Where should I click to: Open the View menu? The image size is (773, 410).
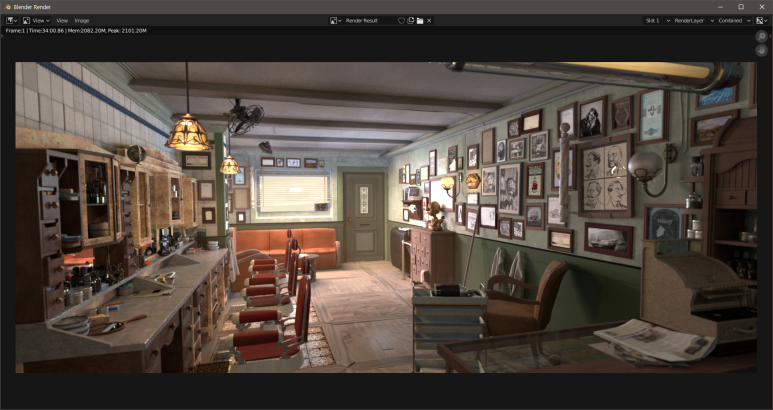coord(62,20)
